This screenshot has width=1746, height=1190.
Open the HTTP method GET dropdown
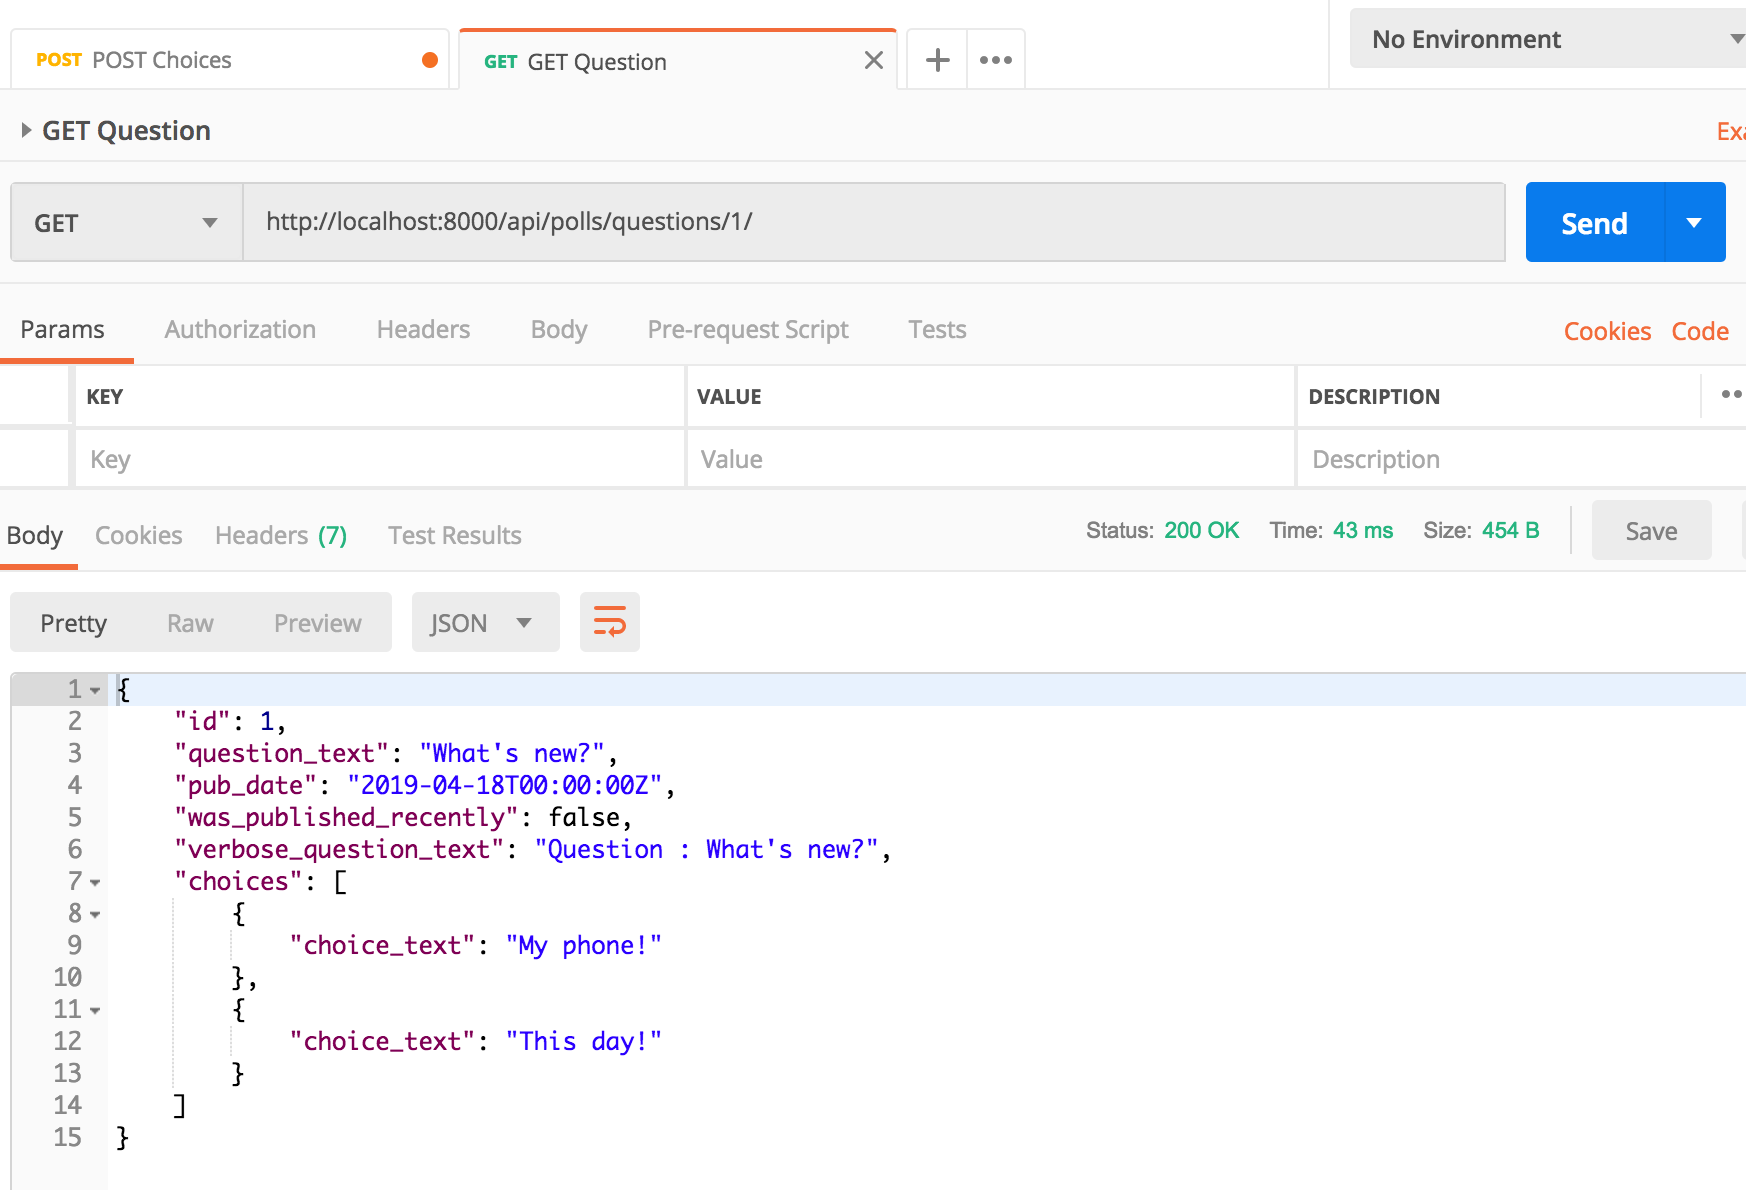[126, 222]
